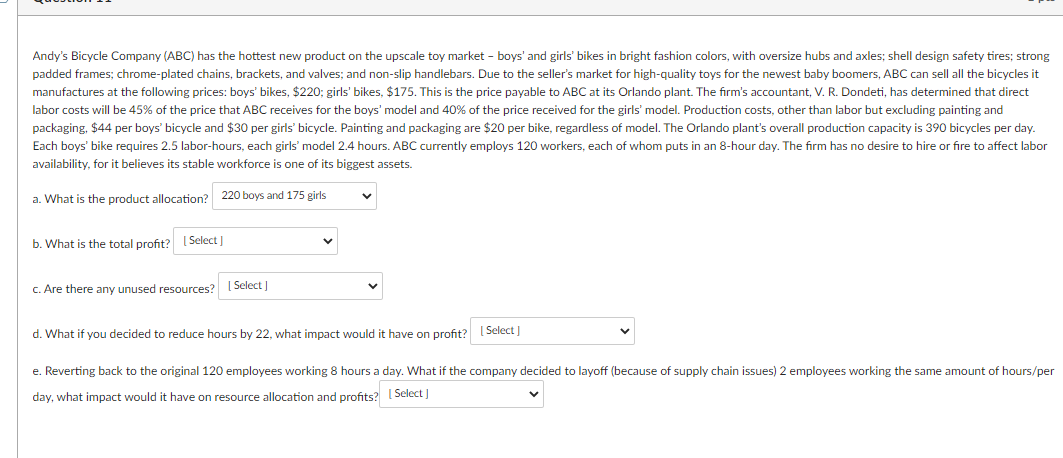Open the product allocation dropdown
Screen dimensions: 1063x458
[x=295, y=197]
